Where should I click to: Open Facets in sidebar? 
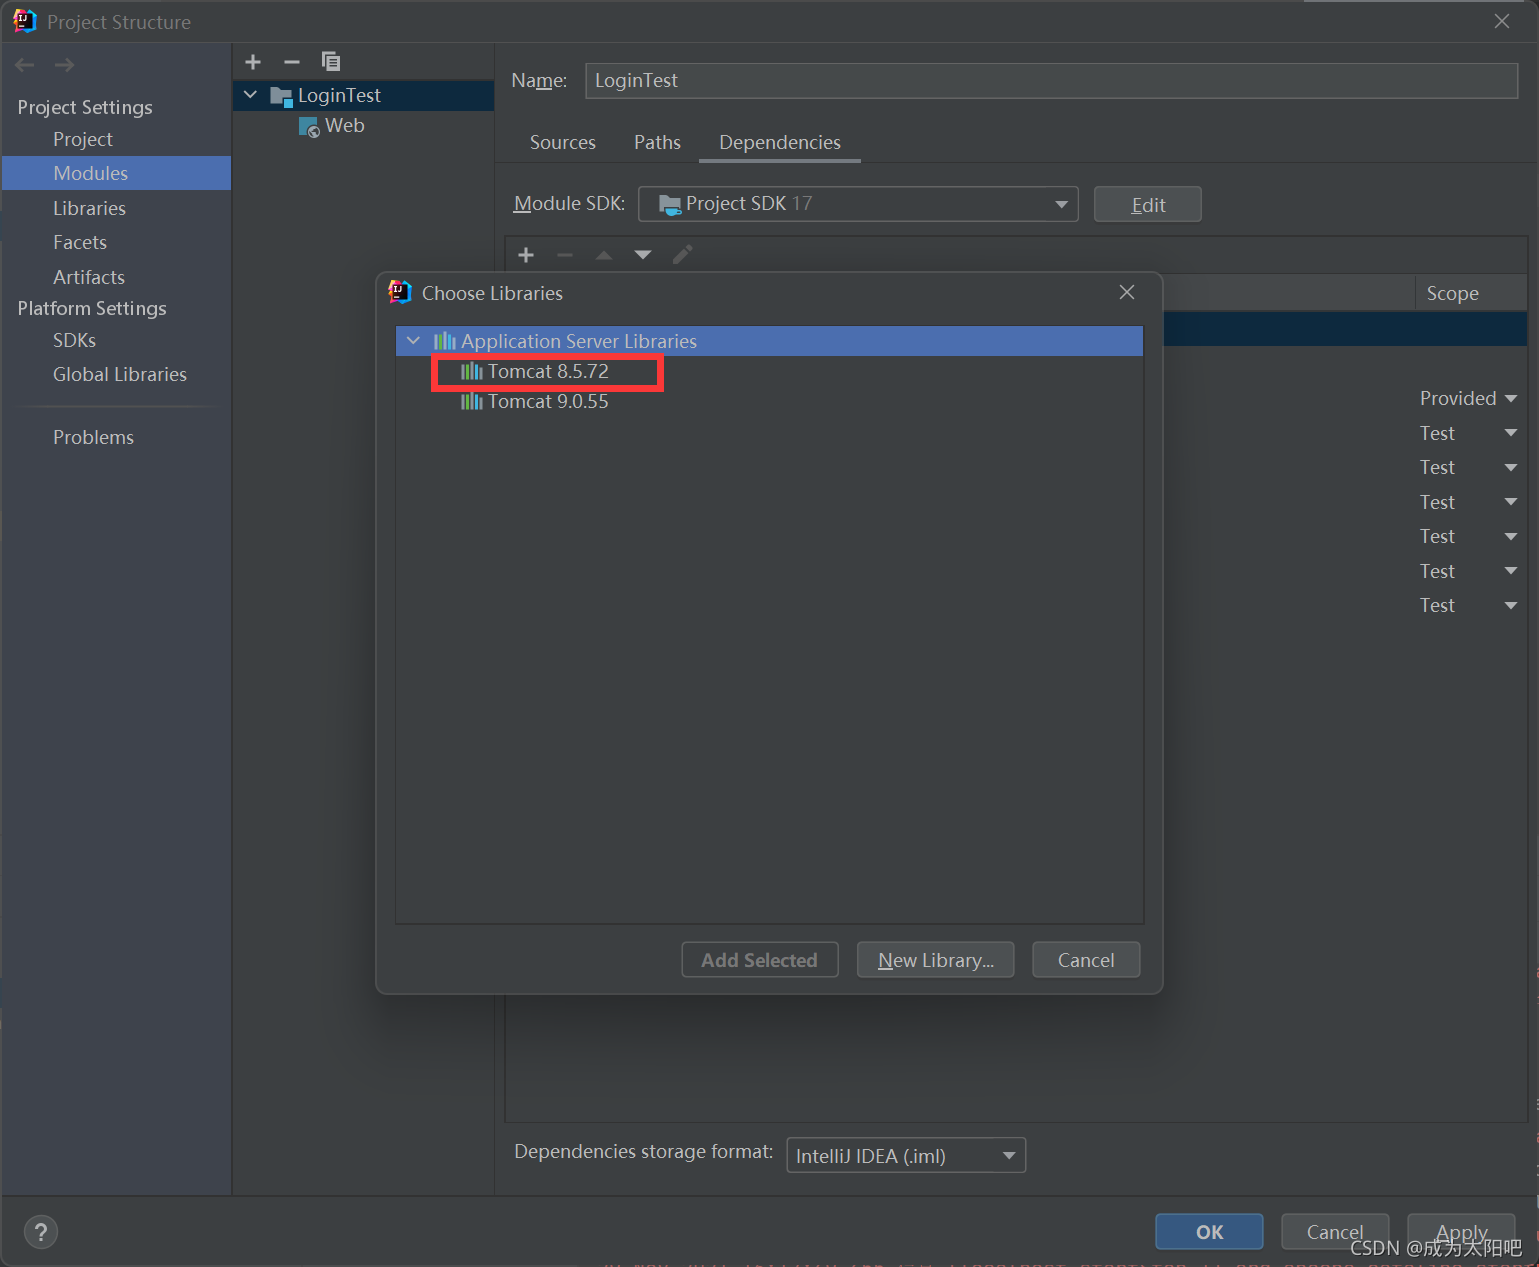pos(80,242)
